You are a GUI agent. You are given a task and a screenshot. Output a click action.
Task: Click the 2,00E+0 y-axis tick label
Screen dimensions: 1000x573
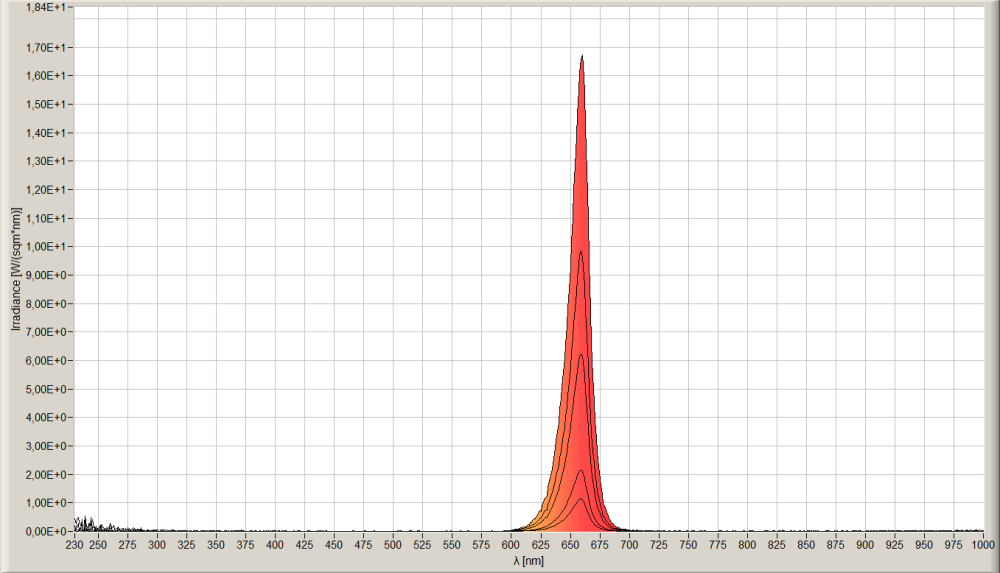(x=44, y=475)
